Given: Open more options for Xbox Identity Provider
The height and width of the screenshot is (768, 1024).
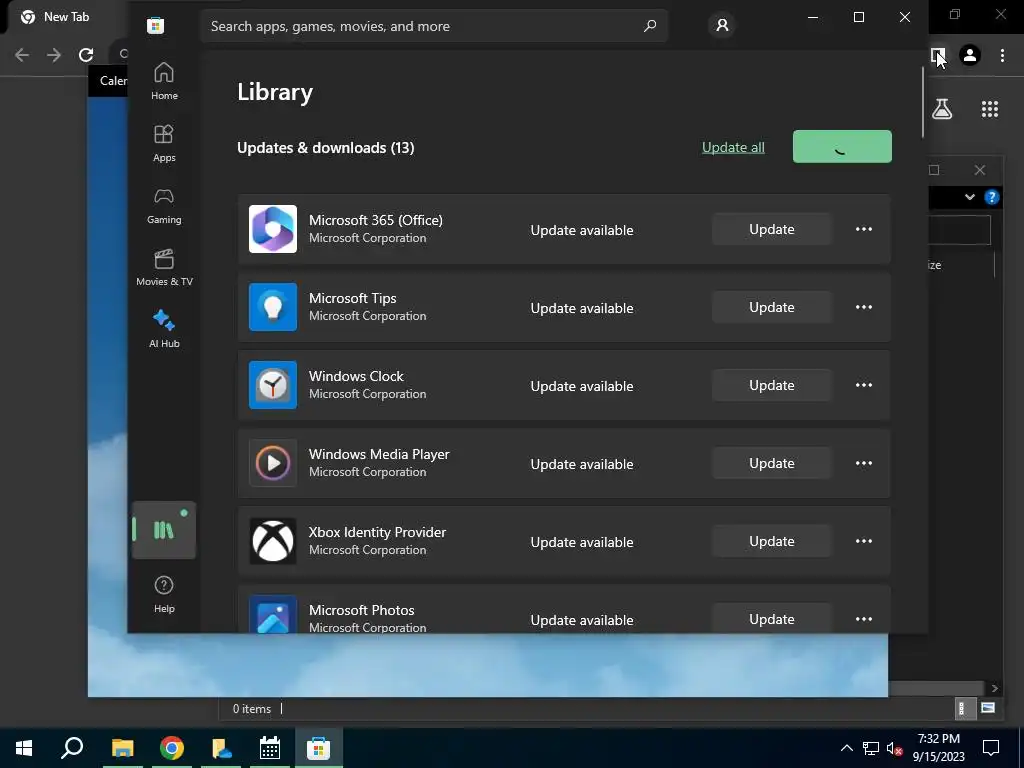Looking at the screenshot, I should [864, 541].
